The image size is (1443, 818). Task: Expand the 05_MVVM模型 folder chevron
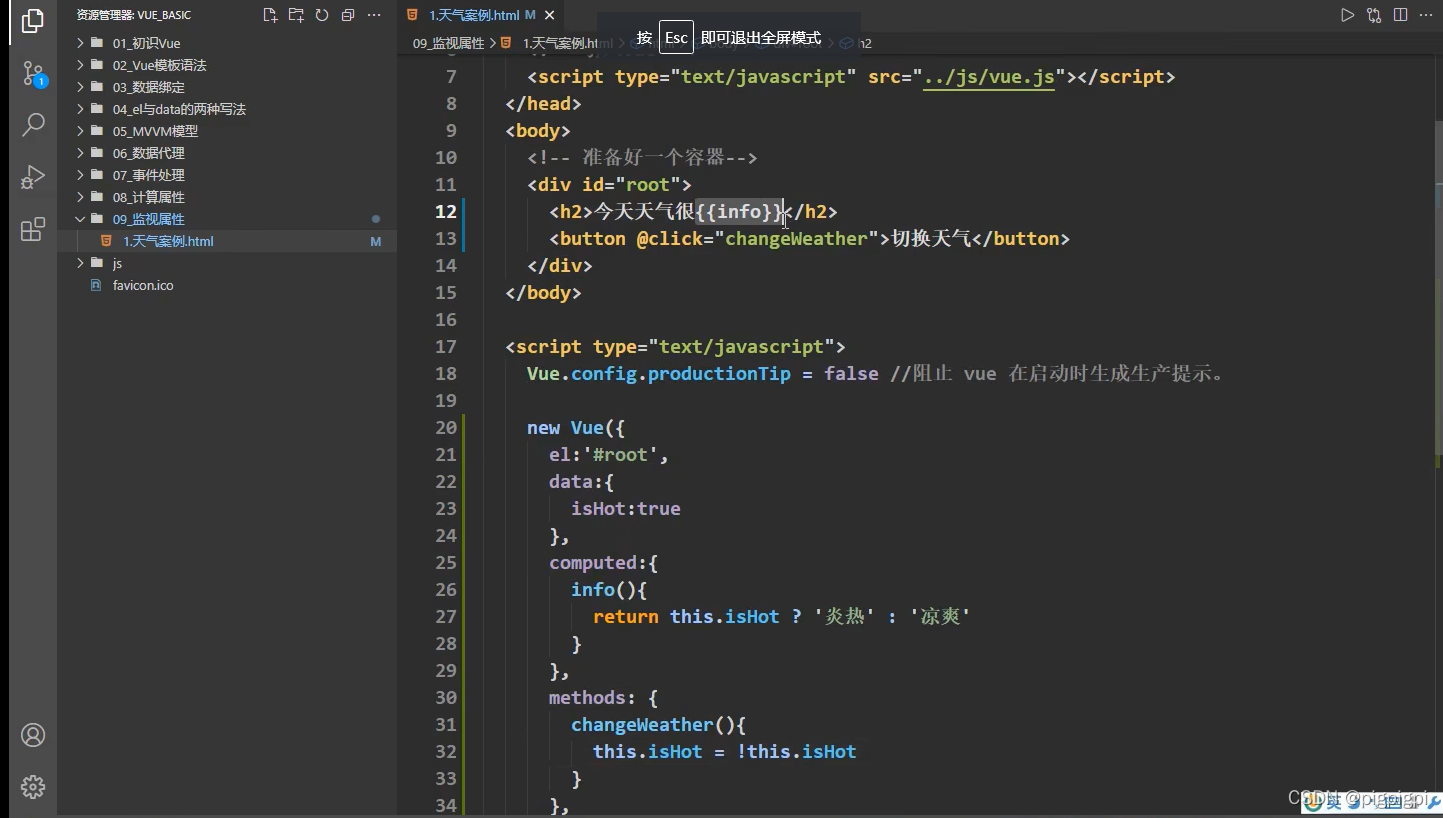point(81,131)
